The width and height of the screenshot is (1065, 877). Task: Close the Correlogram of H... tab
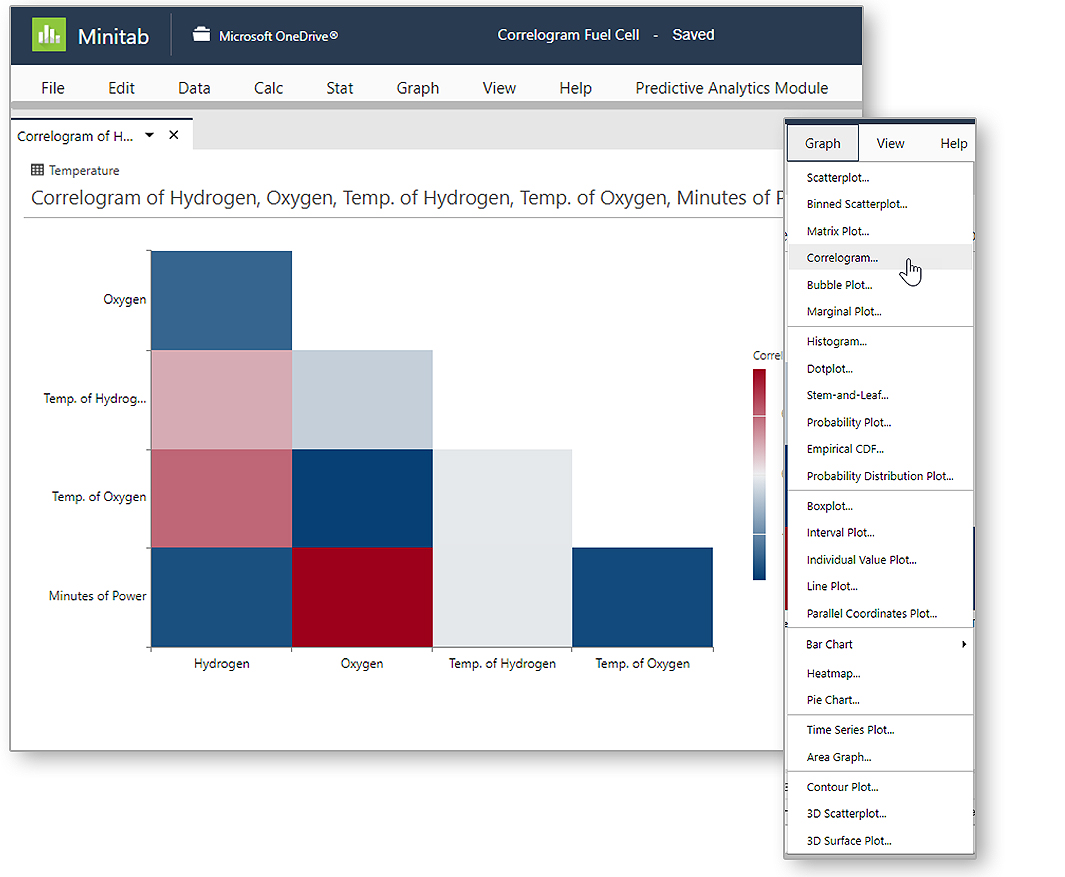coord(174,135)
